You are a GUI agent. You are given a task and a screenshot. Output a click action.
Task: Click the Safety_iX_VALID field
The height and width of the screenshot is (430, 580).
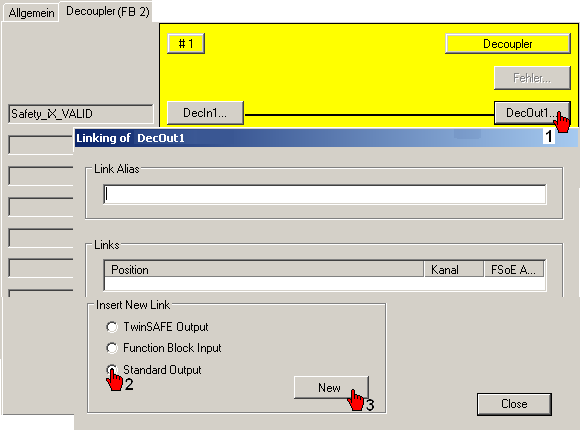pyautogui.click(x=81, y=114)
